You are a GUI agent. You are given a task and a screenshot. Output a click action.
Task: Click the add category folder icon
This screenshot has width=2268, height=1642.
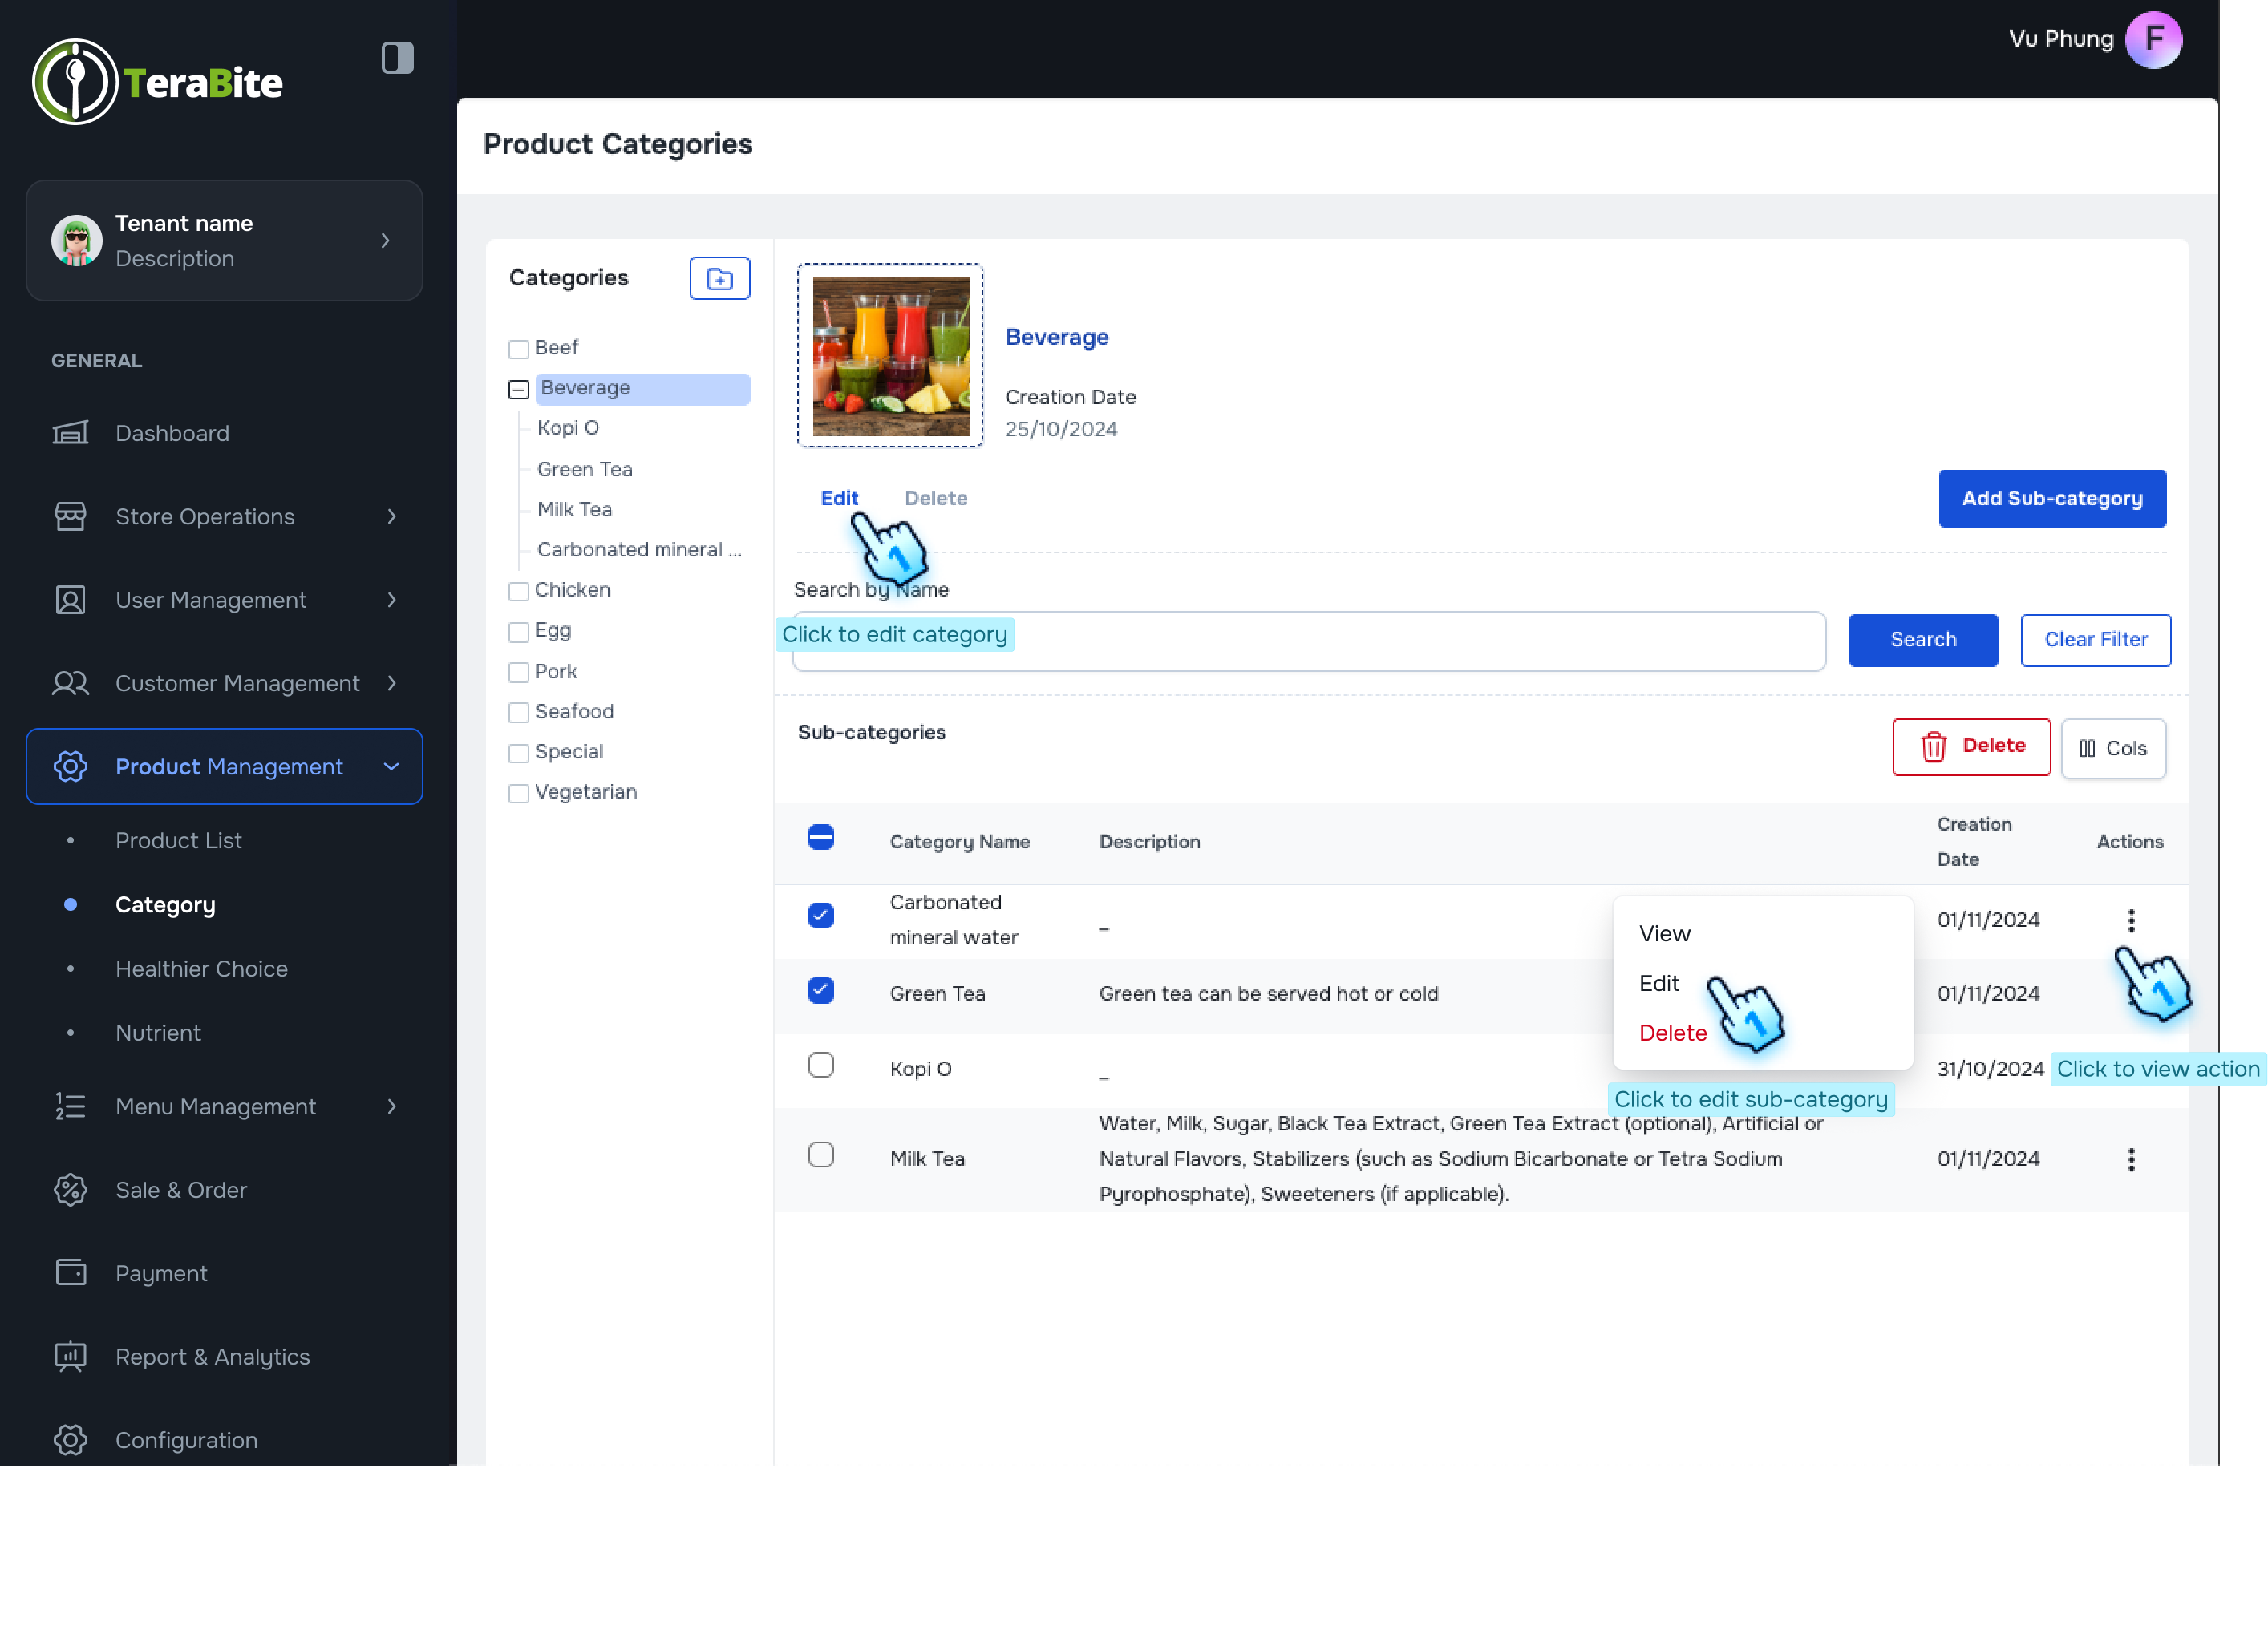click(719, 279)
